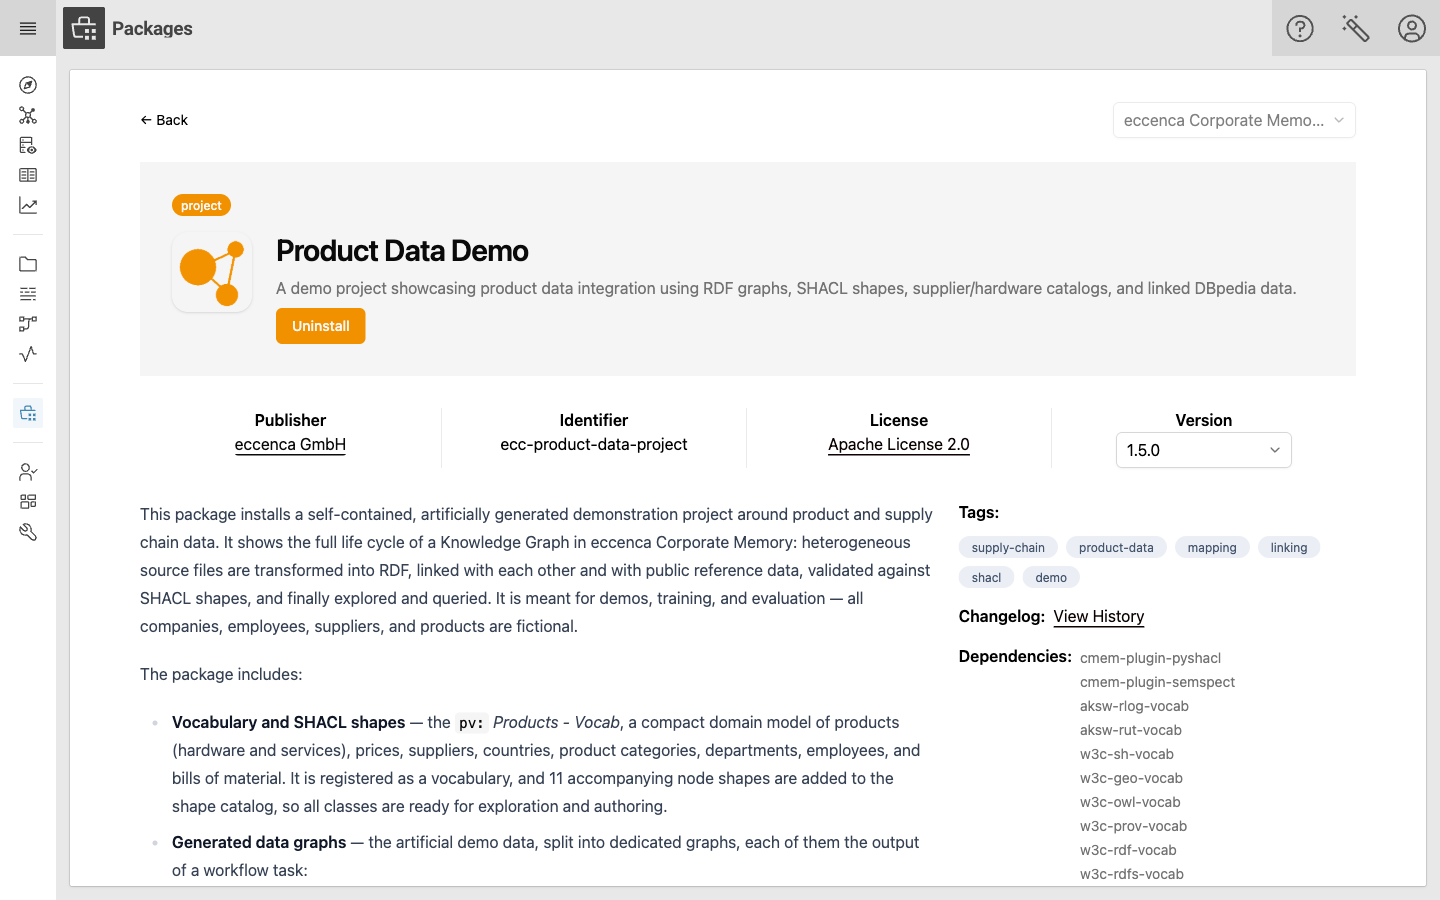Open the table-with-eye icon in sidebar
The width and height of the screenshot is (1440, 900).
pos(28,146)
